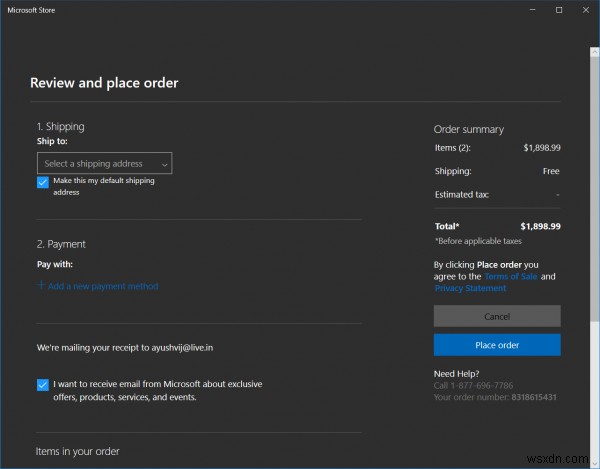
Task: Click the Before applicable taxes note
Action: 478,241
